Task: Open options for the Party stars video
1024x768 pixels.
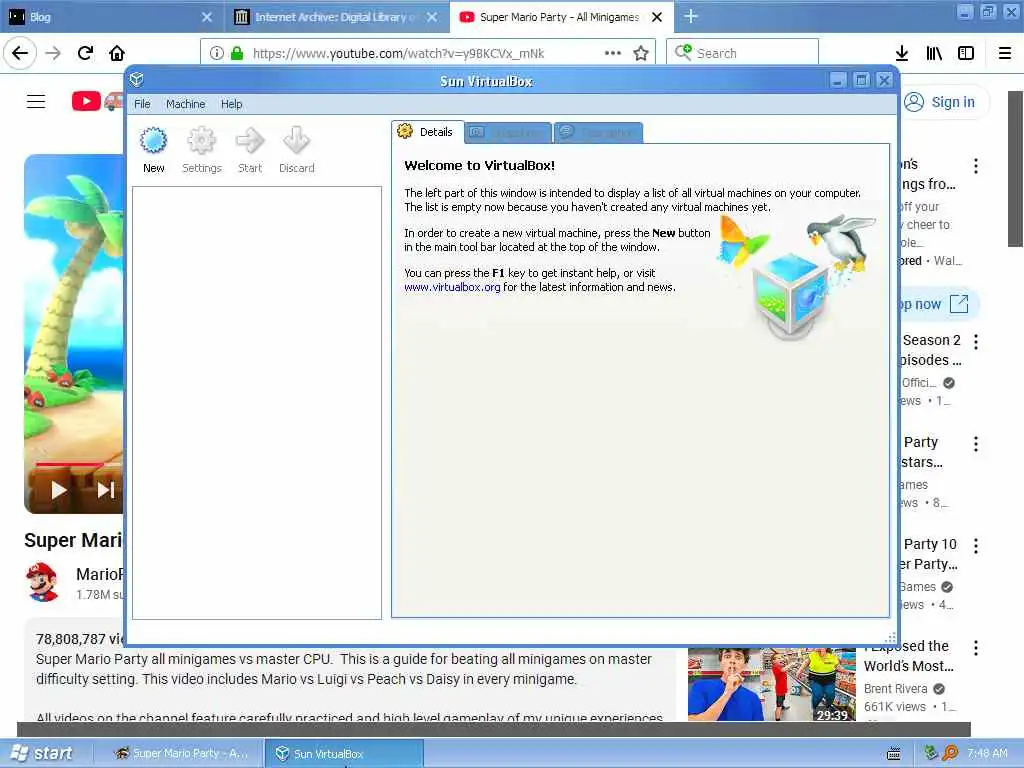Action: coord(976,444)
